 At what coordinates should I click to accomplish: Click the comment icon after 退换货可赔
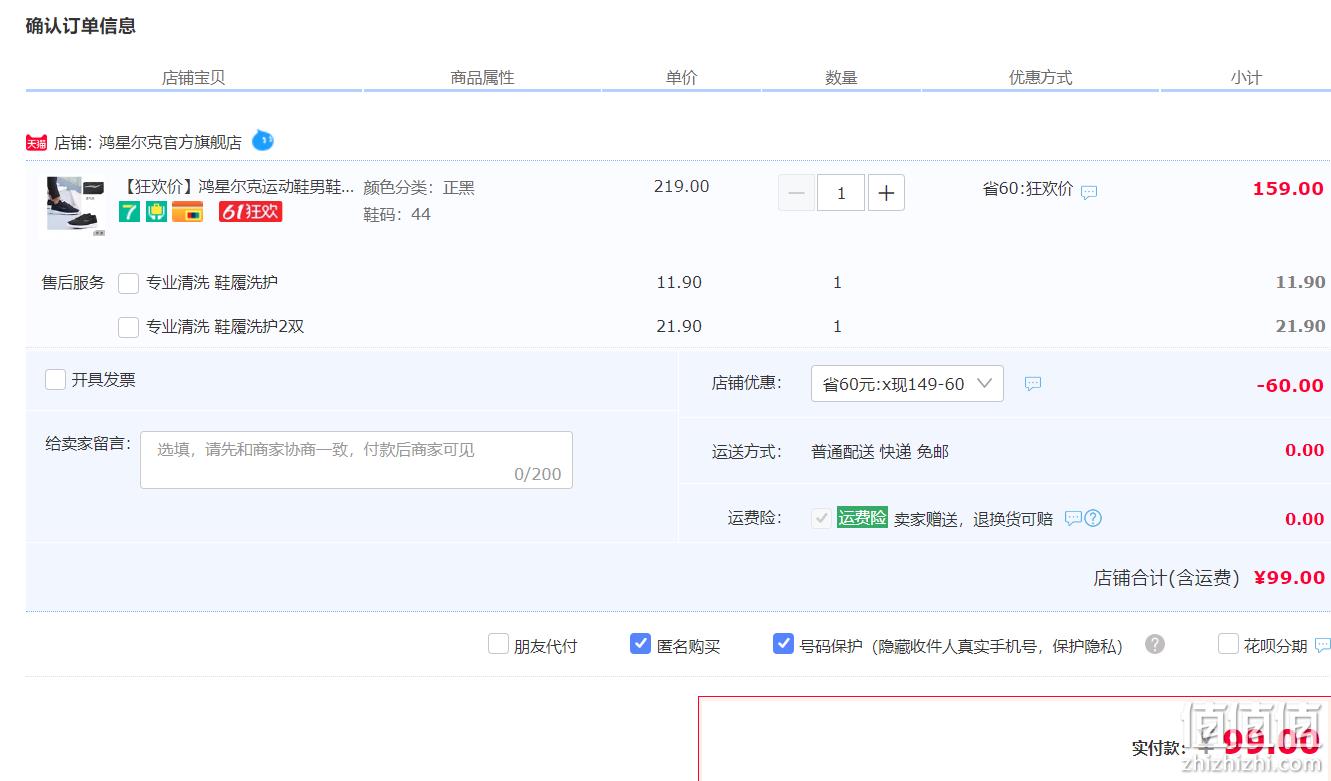[1073, 518]
